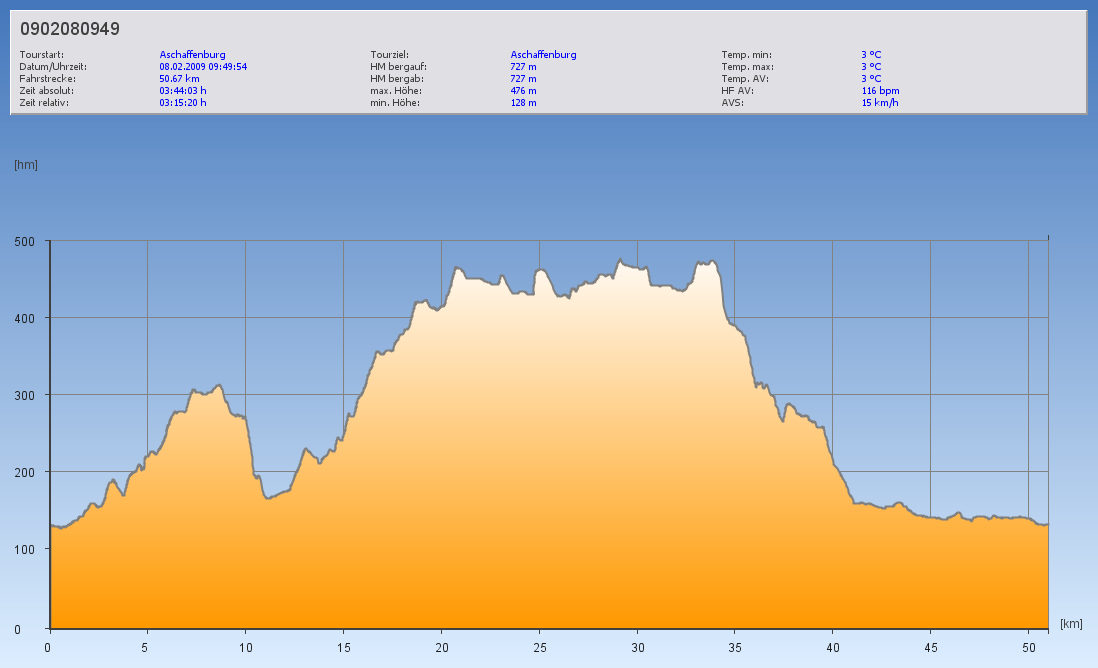The height and width of the screenshot is (668, 1098).
Task: Select the average speed 15 km/h
Action: point(880,103)
